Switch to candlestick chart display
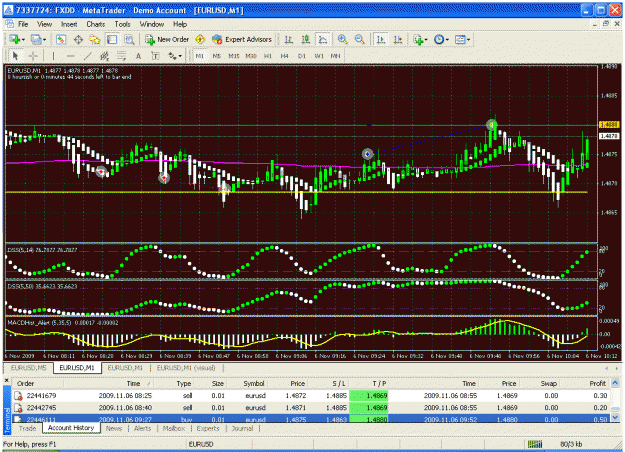This screenshot has width=625, height=452. (x=306, y=39)
